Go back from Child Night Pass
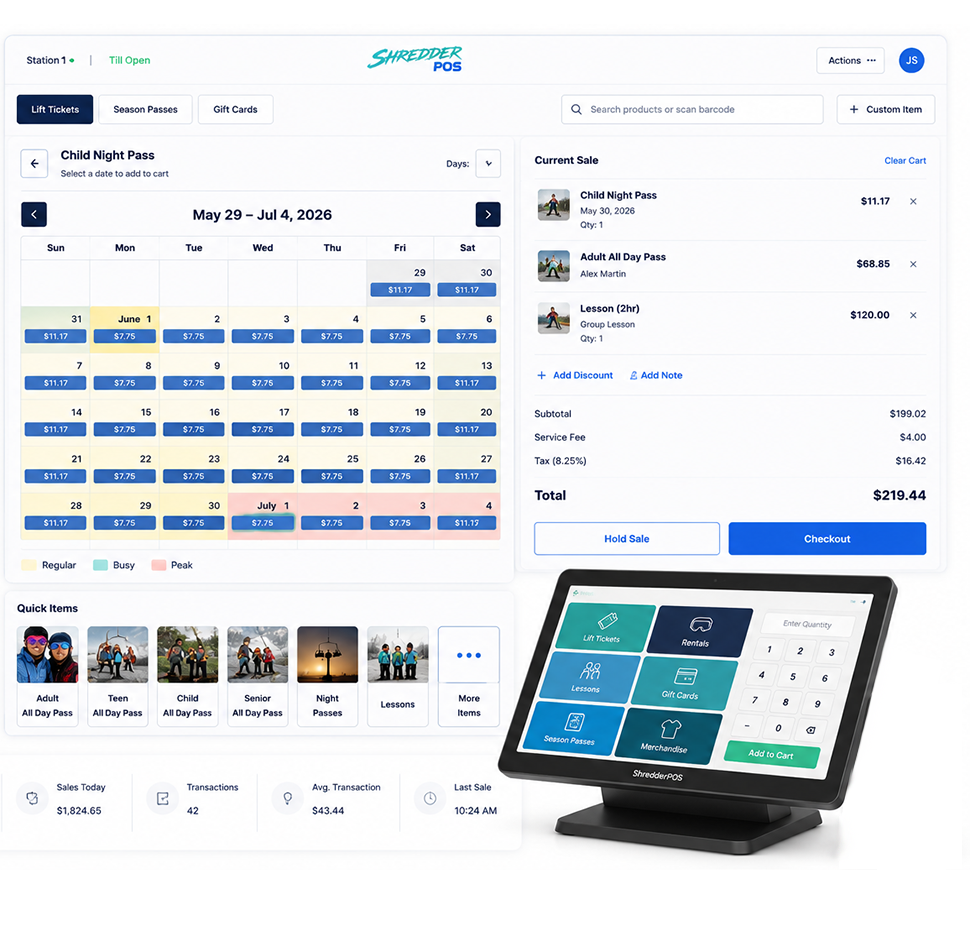Viewport: 970px width, 926px height. point(34,163)
